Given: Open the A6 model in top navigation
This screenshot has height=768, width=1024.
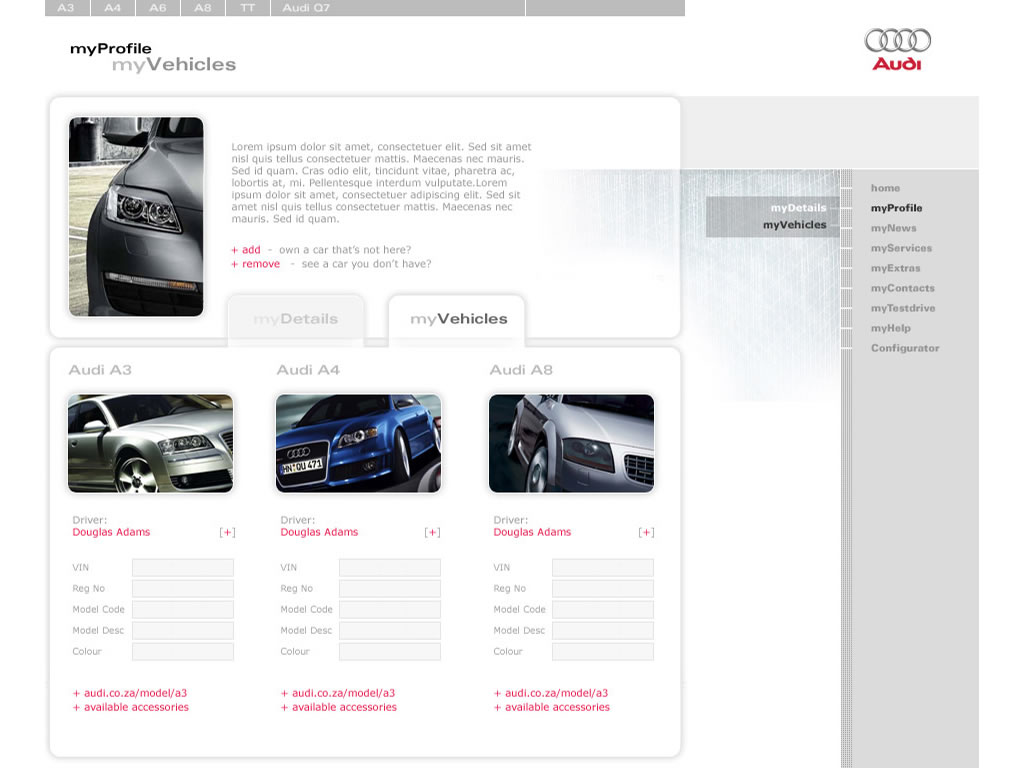Looking at the screenshot, I should [x=158, y=8].
